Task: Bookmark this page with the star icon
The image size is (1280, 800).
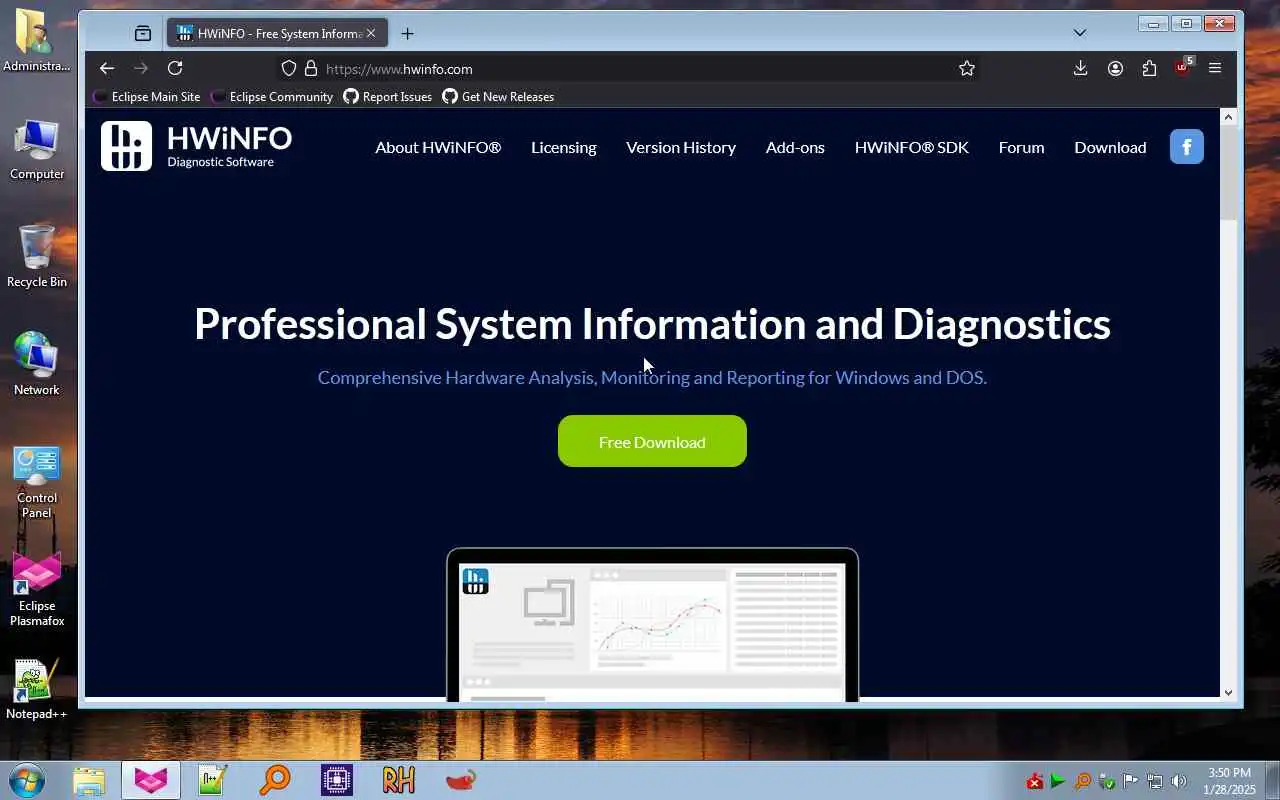Action: tap(967, 68)
